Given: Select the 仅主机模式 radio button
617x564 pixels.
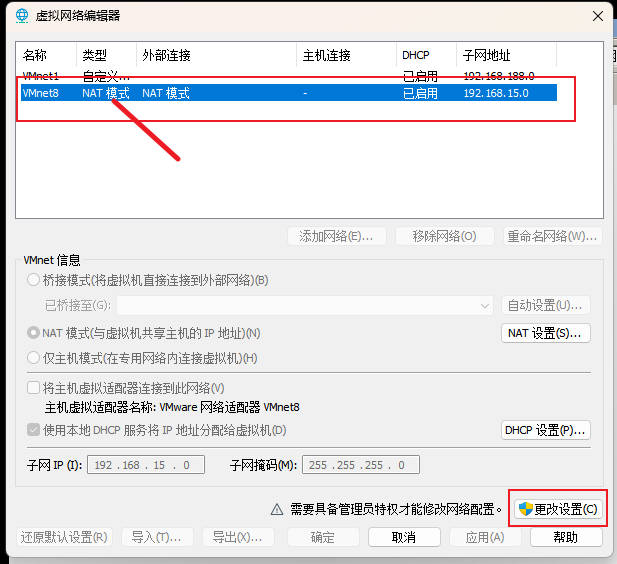Looking at the screenshot, I should (34, 358).
